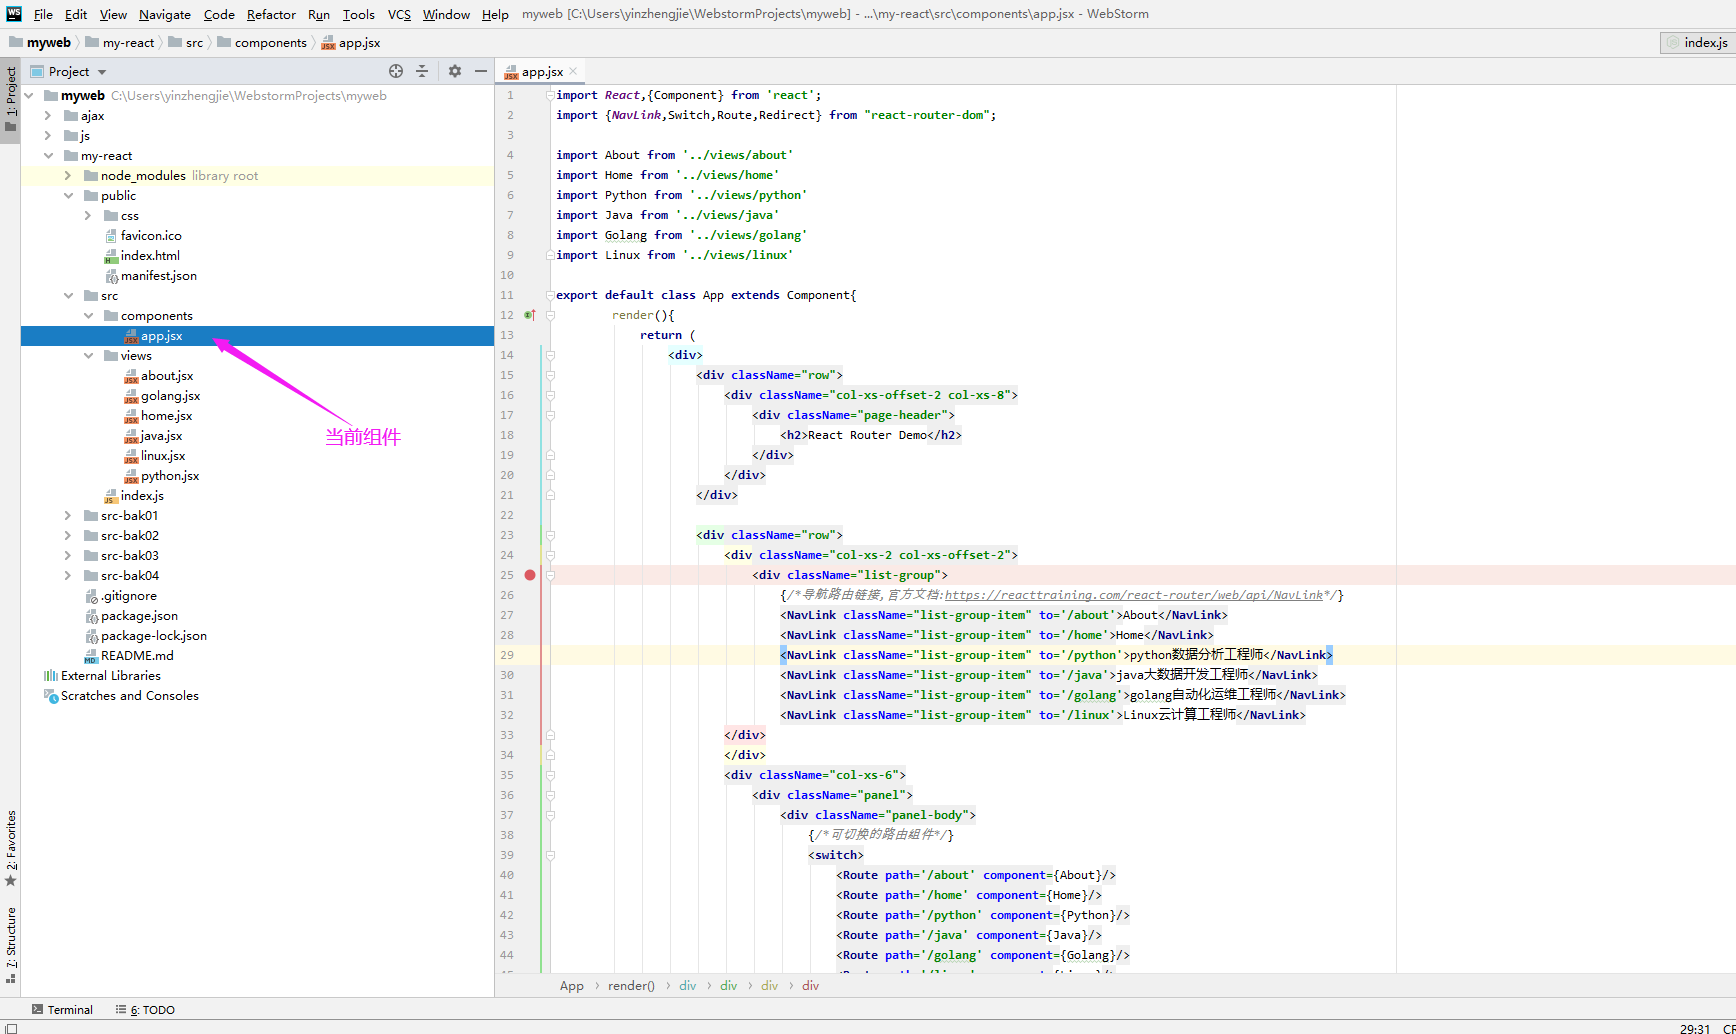
Task: Click the override gutter icon on line 12
Action: point(529,315)
